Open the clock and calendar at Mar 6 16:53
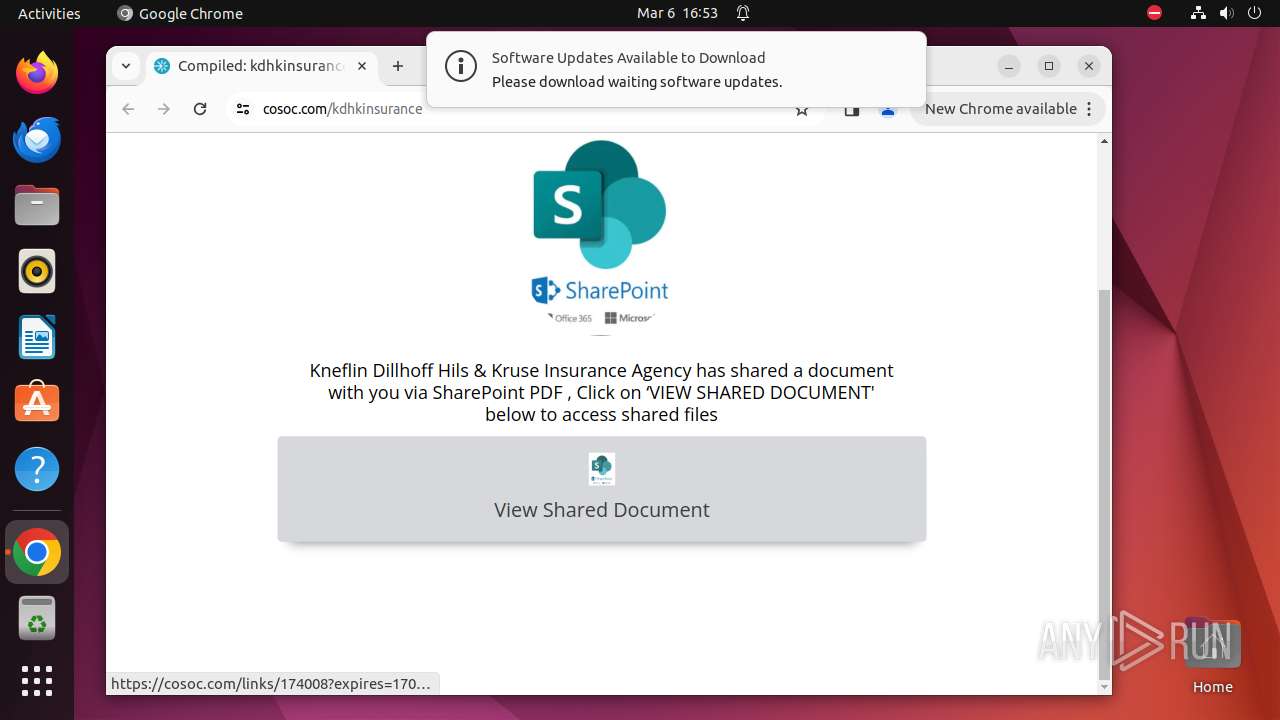Screen dimensions: 1280x720 677,13
